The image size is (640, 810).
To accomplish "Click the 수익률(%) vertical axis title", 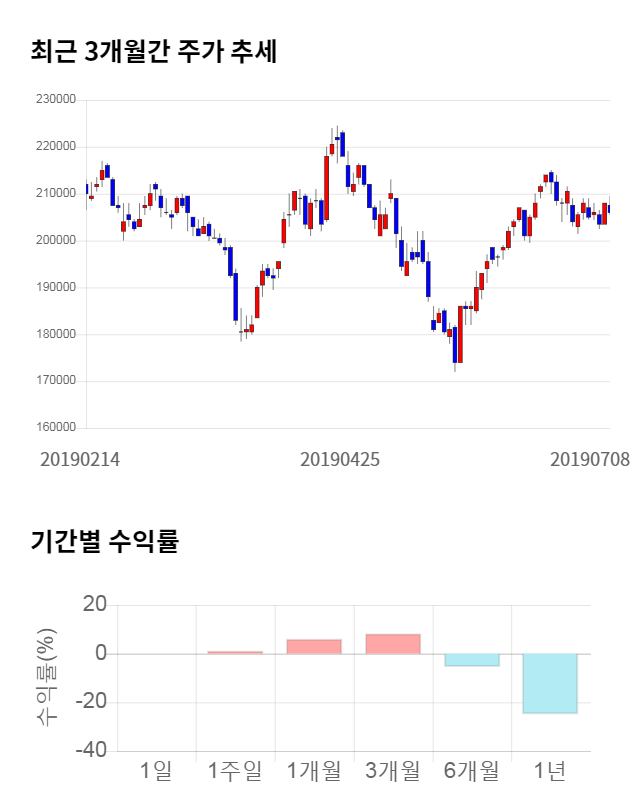I will pyautogui.click(x=46, y=677).
